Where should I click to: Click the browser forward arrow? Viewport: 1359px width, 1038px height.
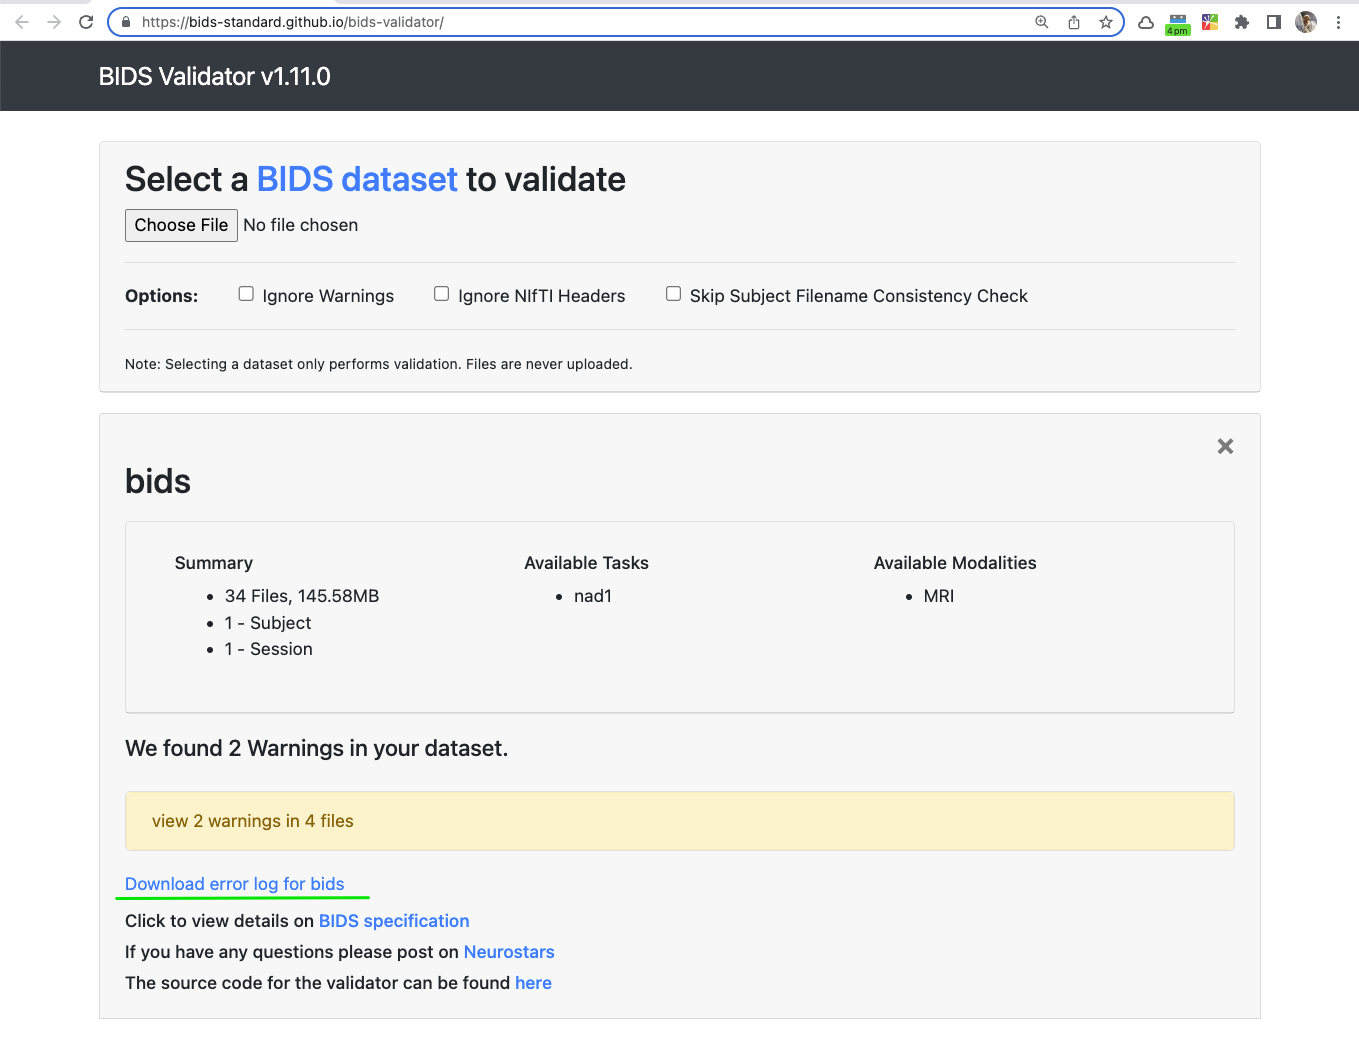click(x=54, y=22)
